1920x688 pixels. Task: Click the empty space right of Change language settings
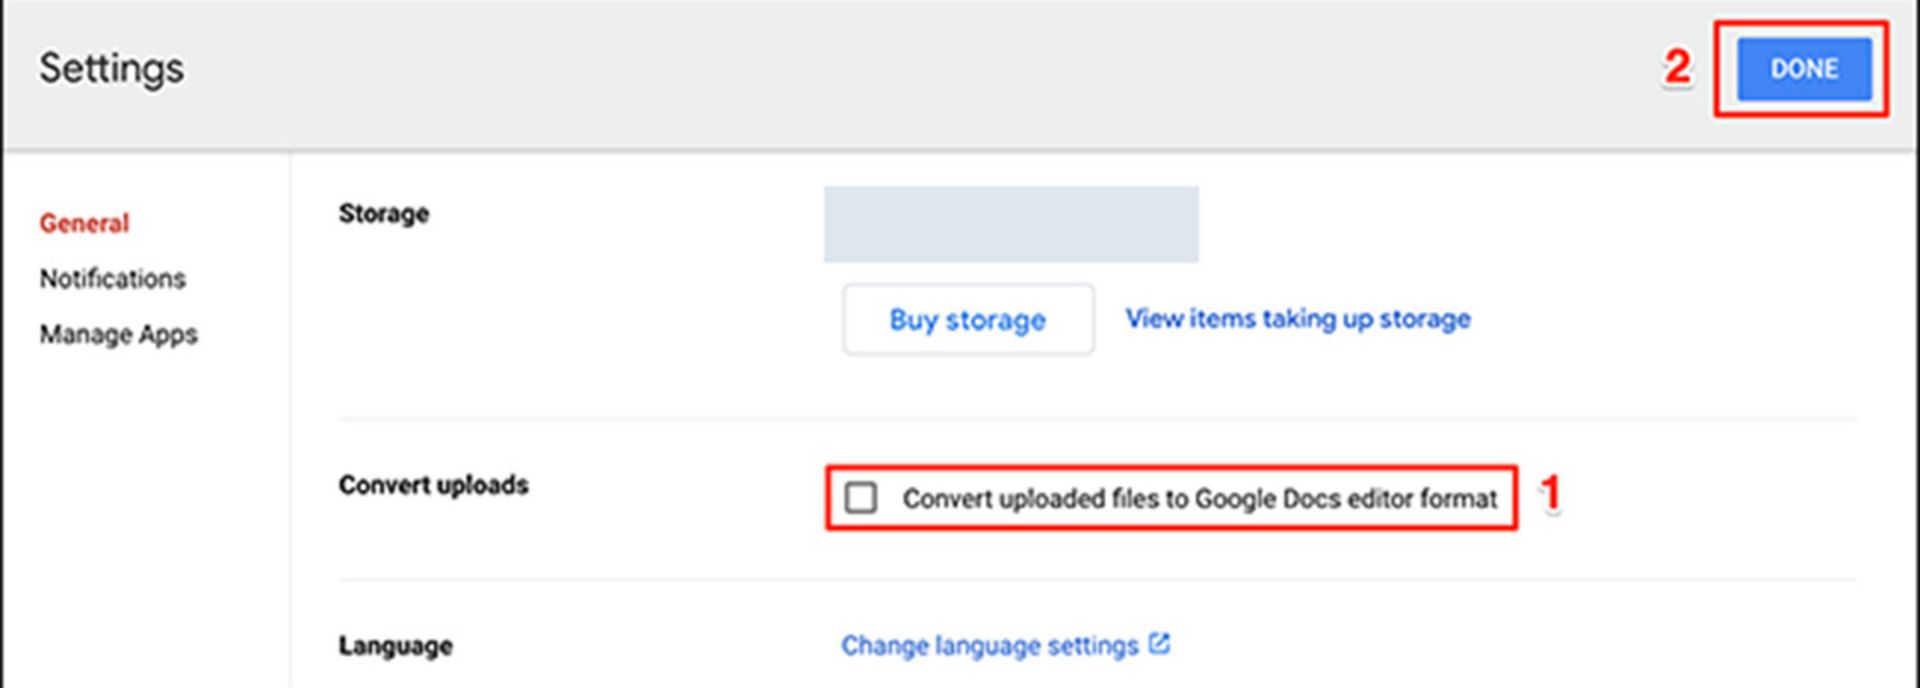[x=1500, y=646]
